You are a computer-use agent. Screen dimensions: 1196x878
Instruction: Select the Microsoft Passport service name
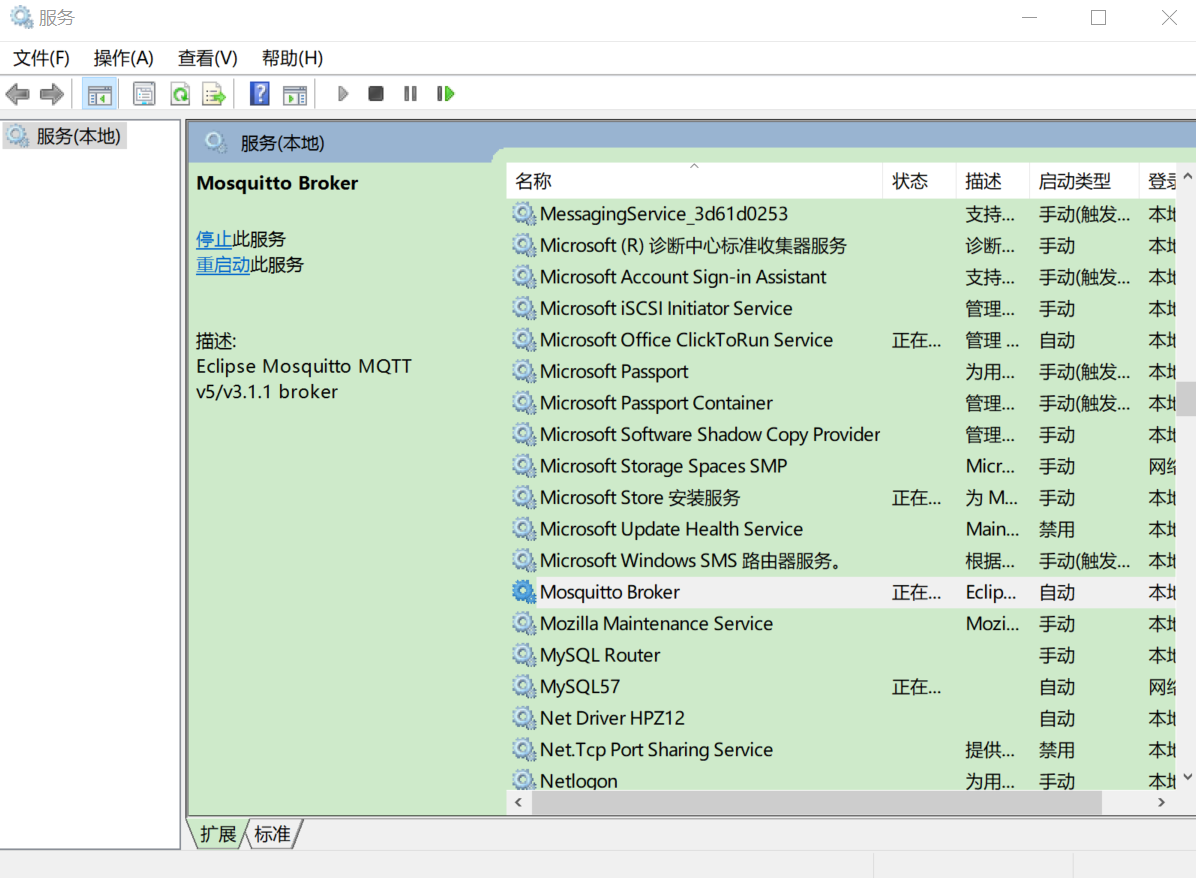[614, 371]
